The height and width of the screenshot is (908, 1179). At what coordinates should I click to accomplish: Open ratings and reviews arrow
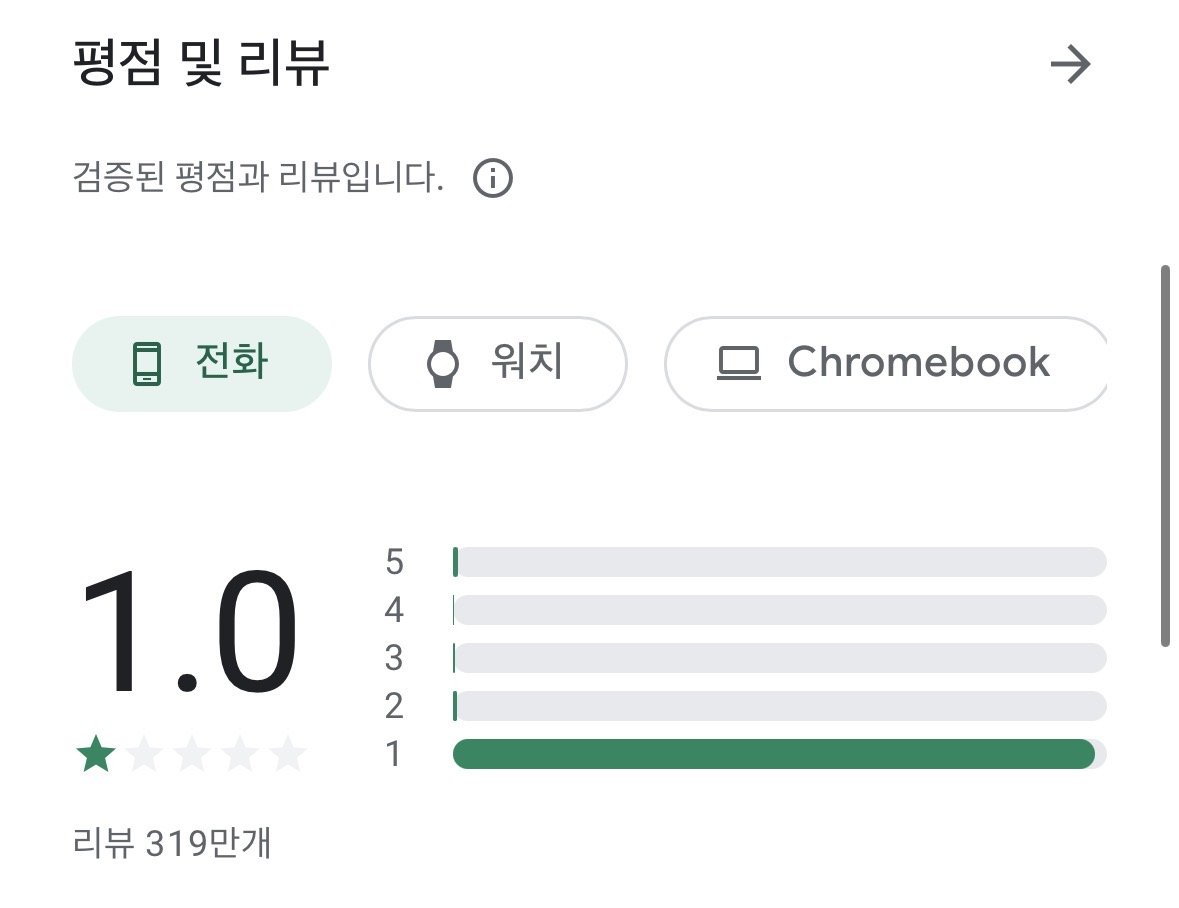[1070, 65]
